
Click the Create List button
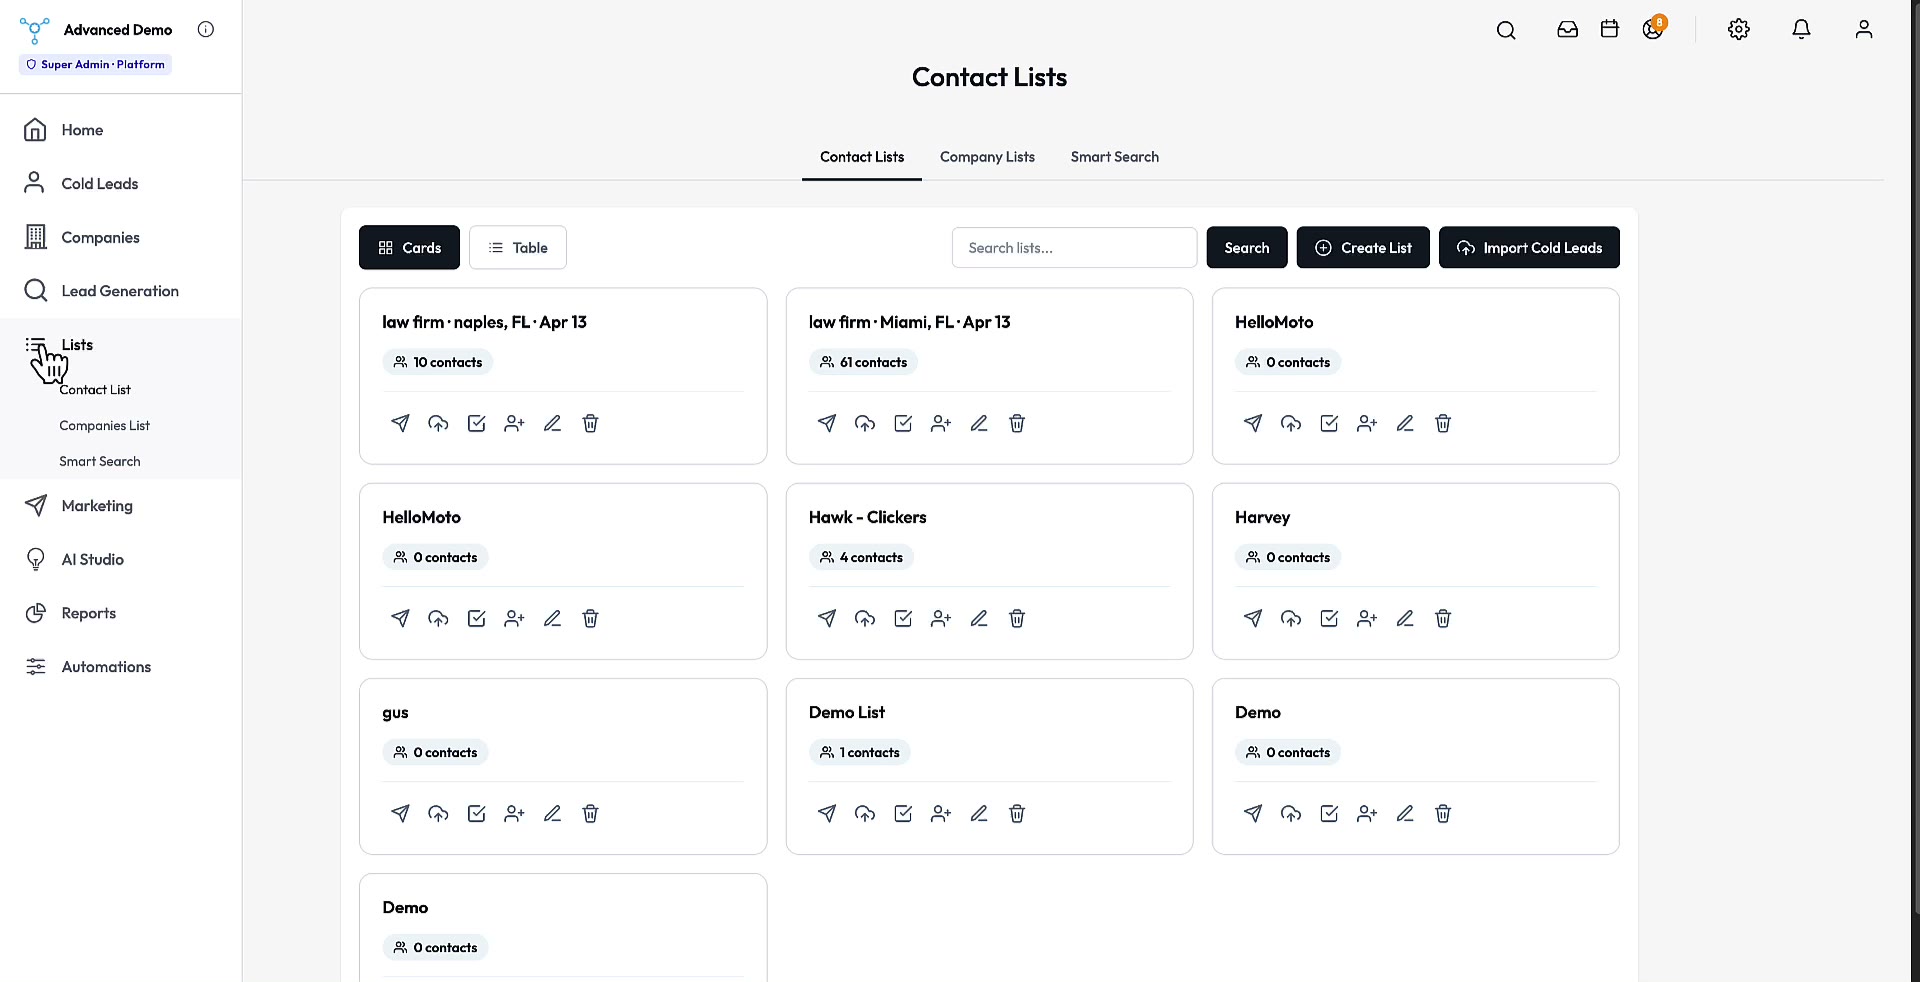1363,247
